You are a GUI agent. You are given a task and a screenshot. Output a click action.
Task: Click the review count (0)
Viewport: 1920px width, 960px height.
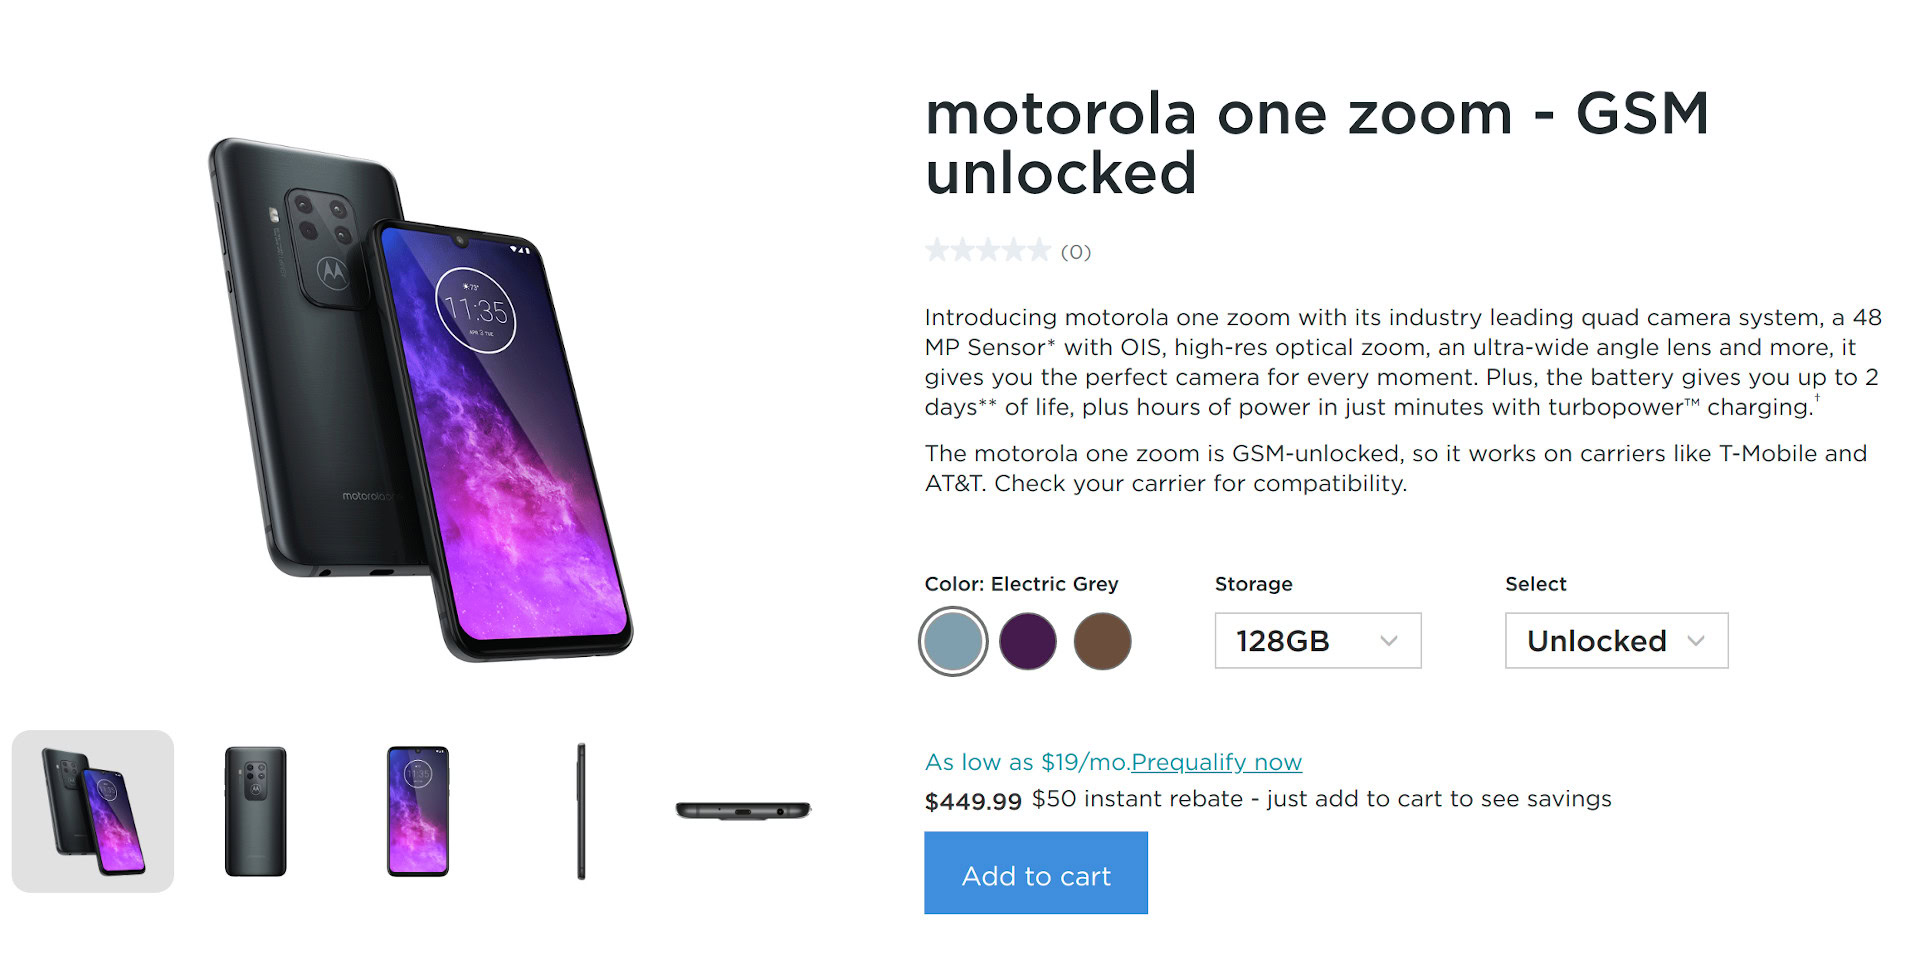pos(1076,252)
